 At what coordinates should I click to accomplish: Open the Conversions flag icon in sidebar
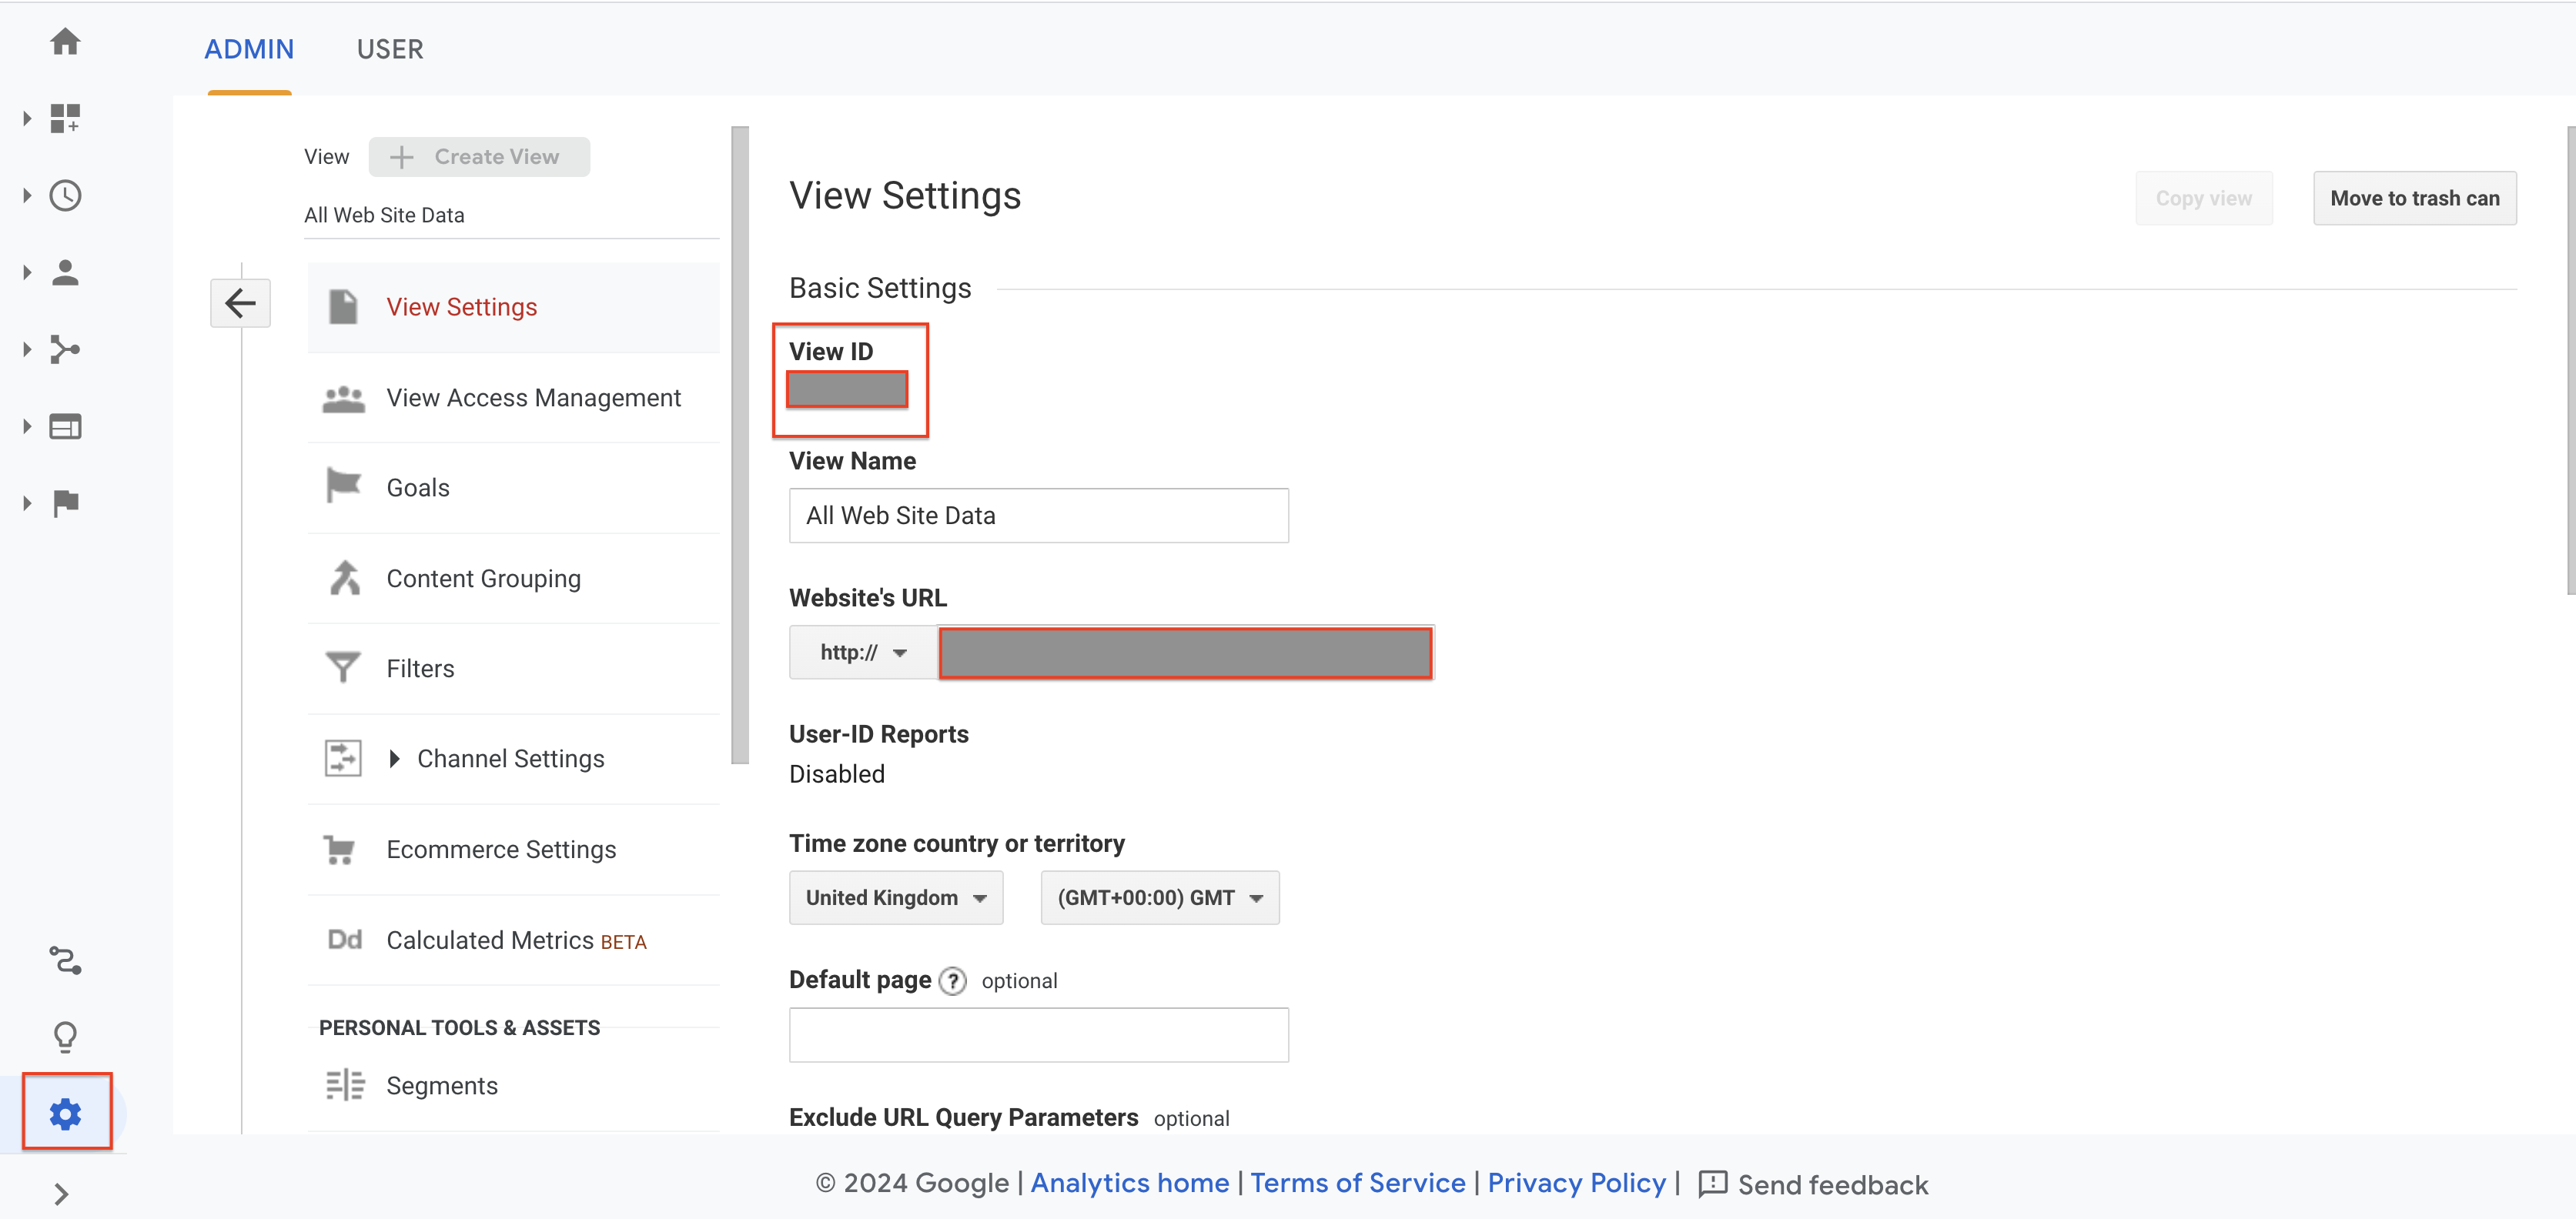pos(65,503)
